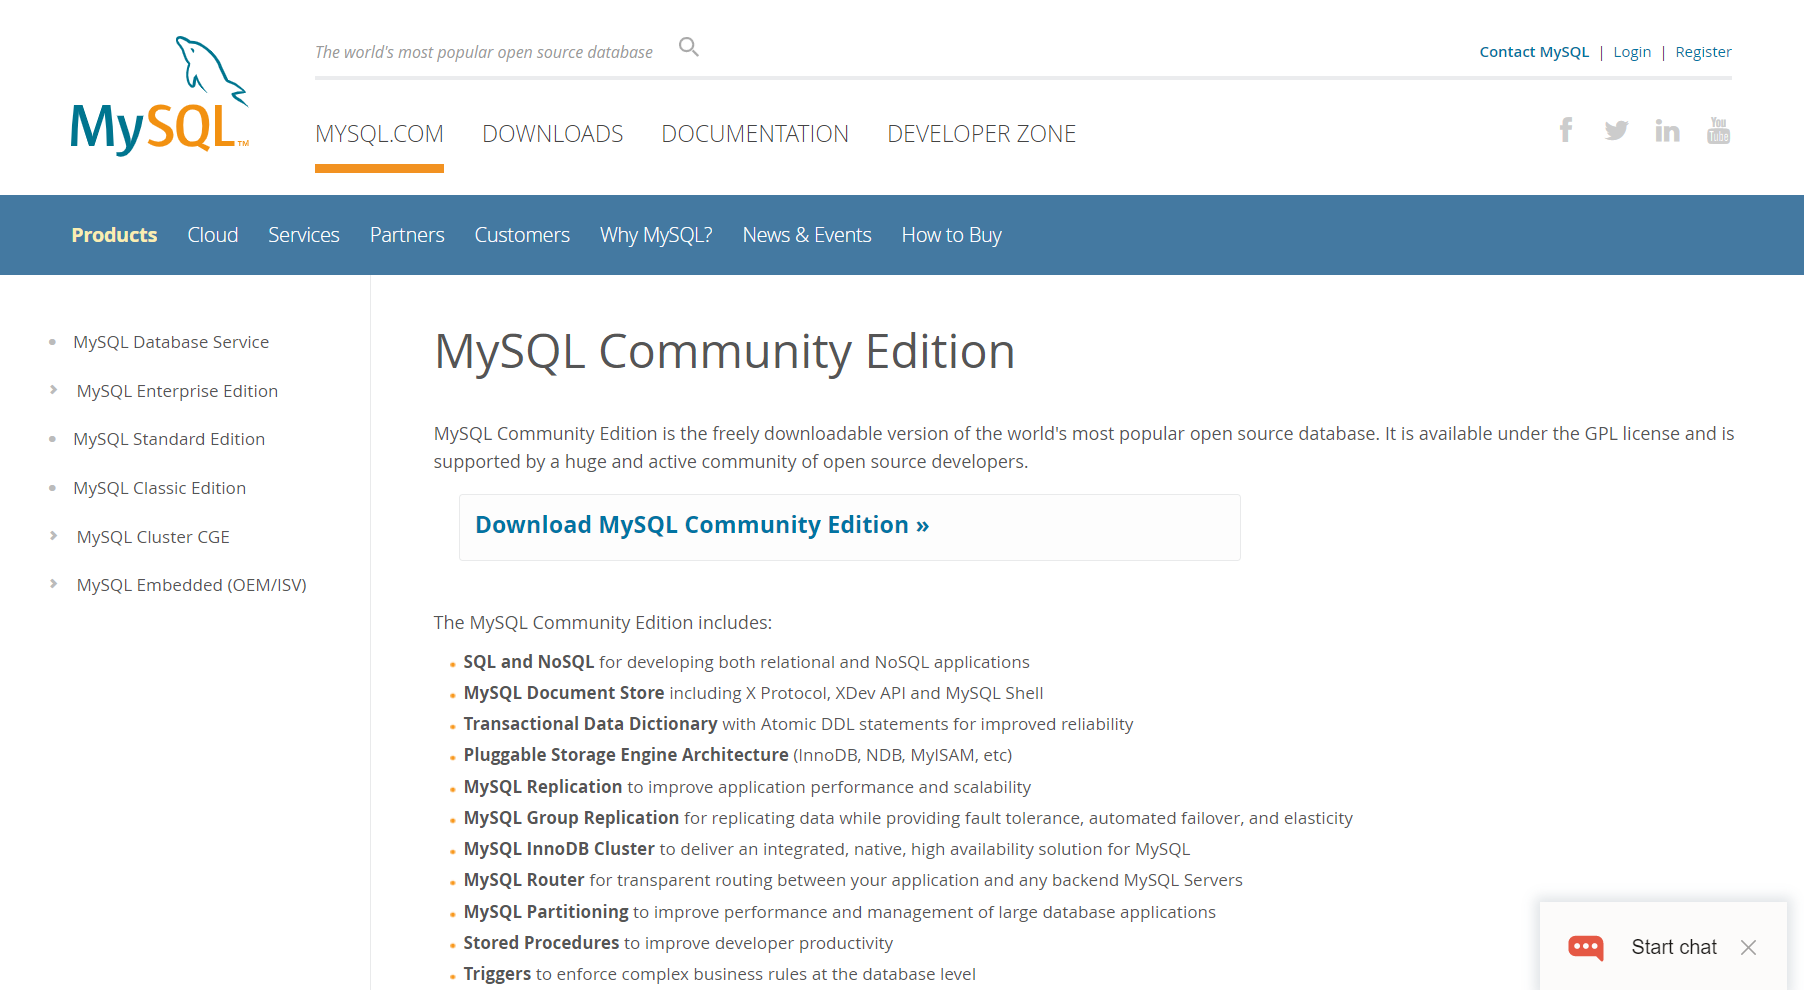Open MySQL Cluster CGE sidebar link

point(153,537)
